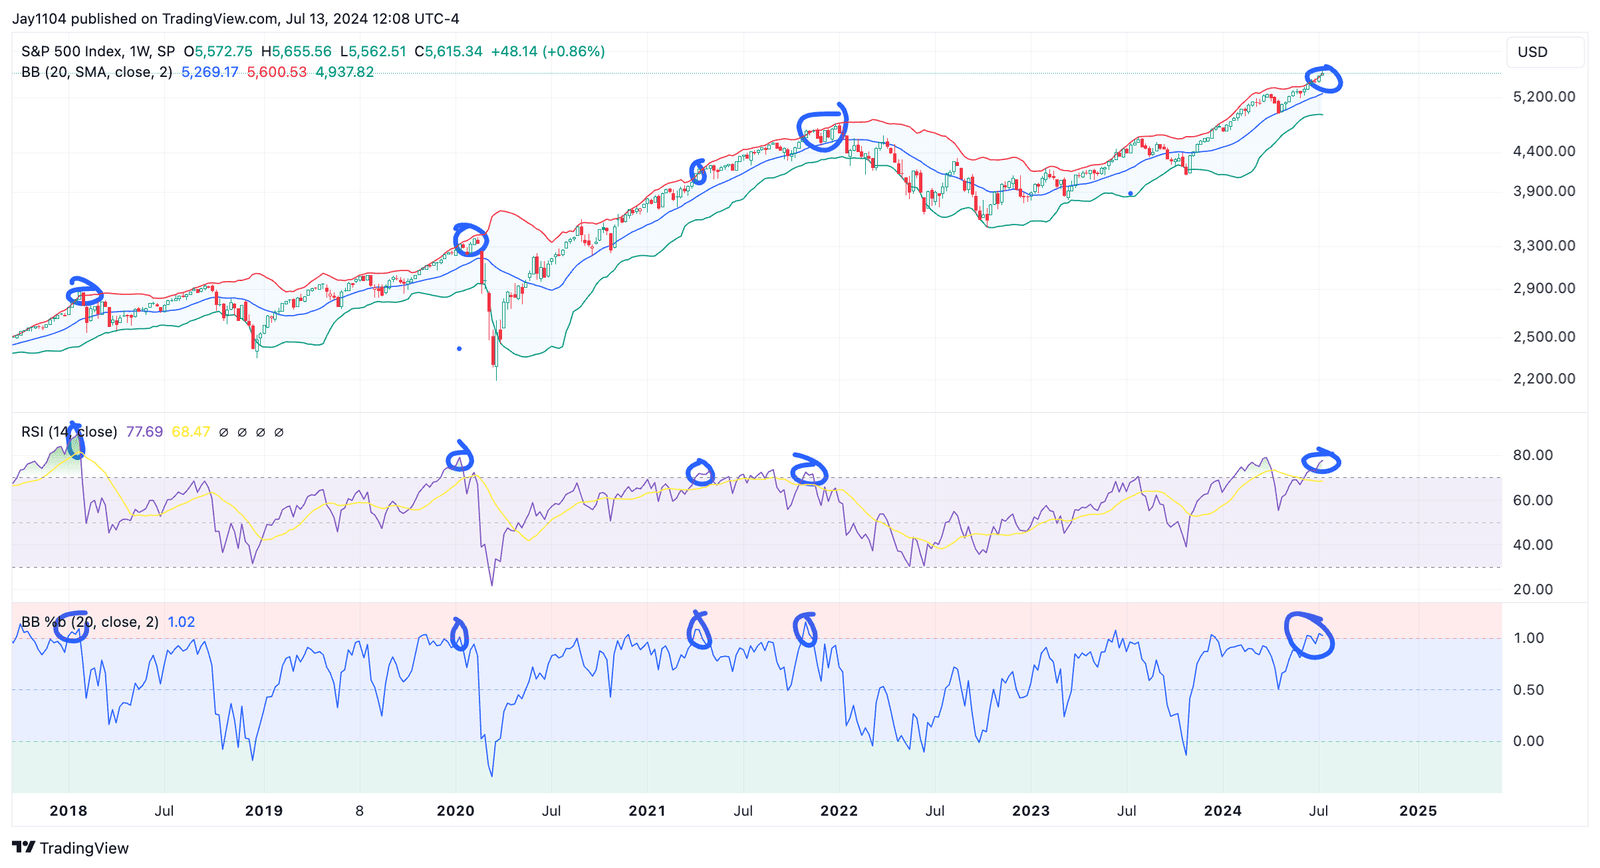Select the blue circle at the early 2020 price top
The width and height of the screenshot is (1600, 868).
pyautogui.click(x=471, y=240)
